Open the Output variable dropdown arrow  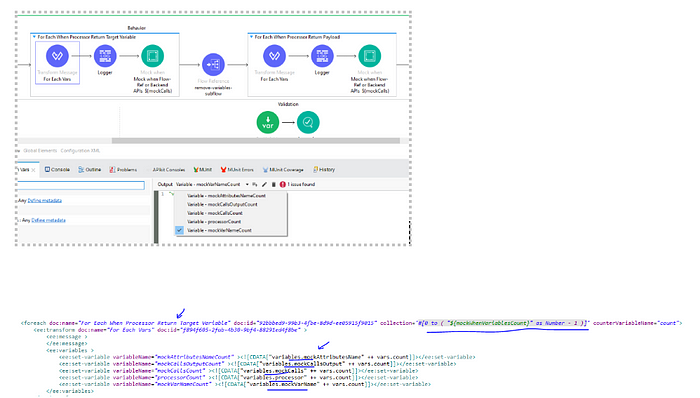[247, 184]
